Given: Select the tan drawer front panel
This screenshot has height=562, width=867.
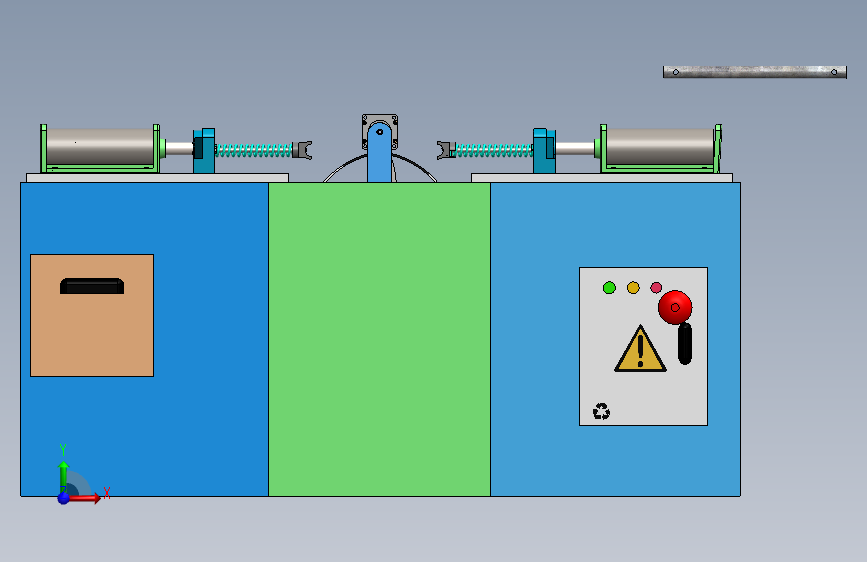Looking at the screenshot, I should coord(92,315).
